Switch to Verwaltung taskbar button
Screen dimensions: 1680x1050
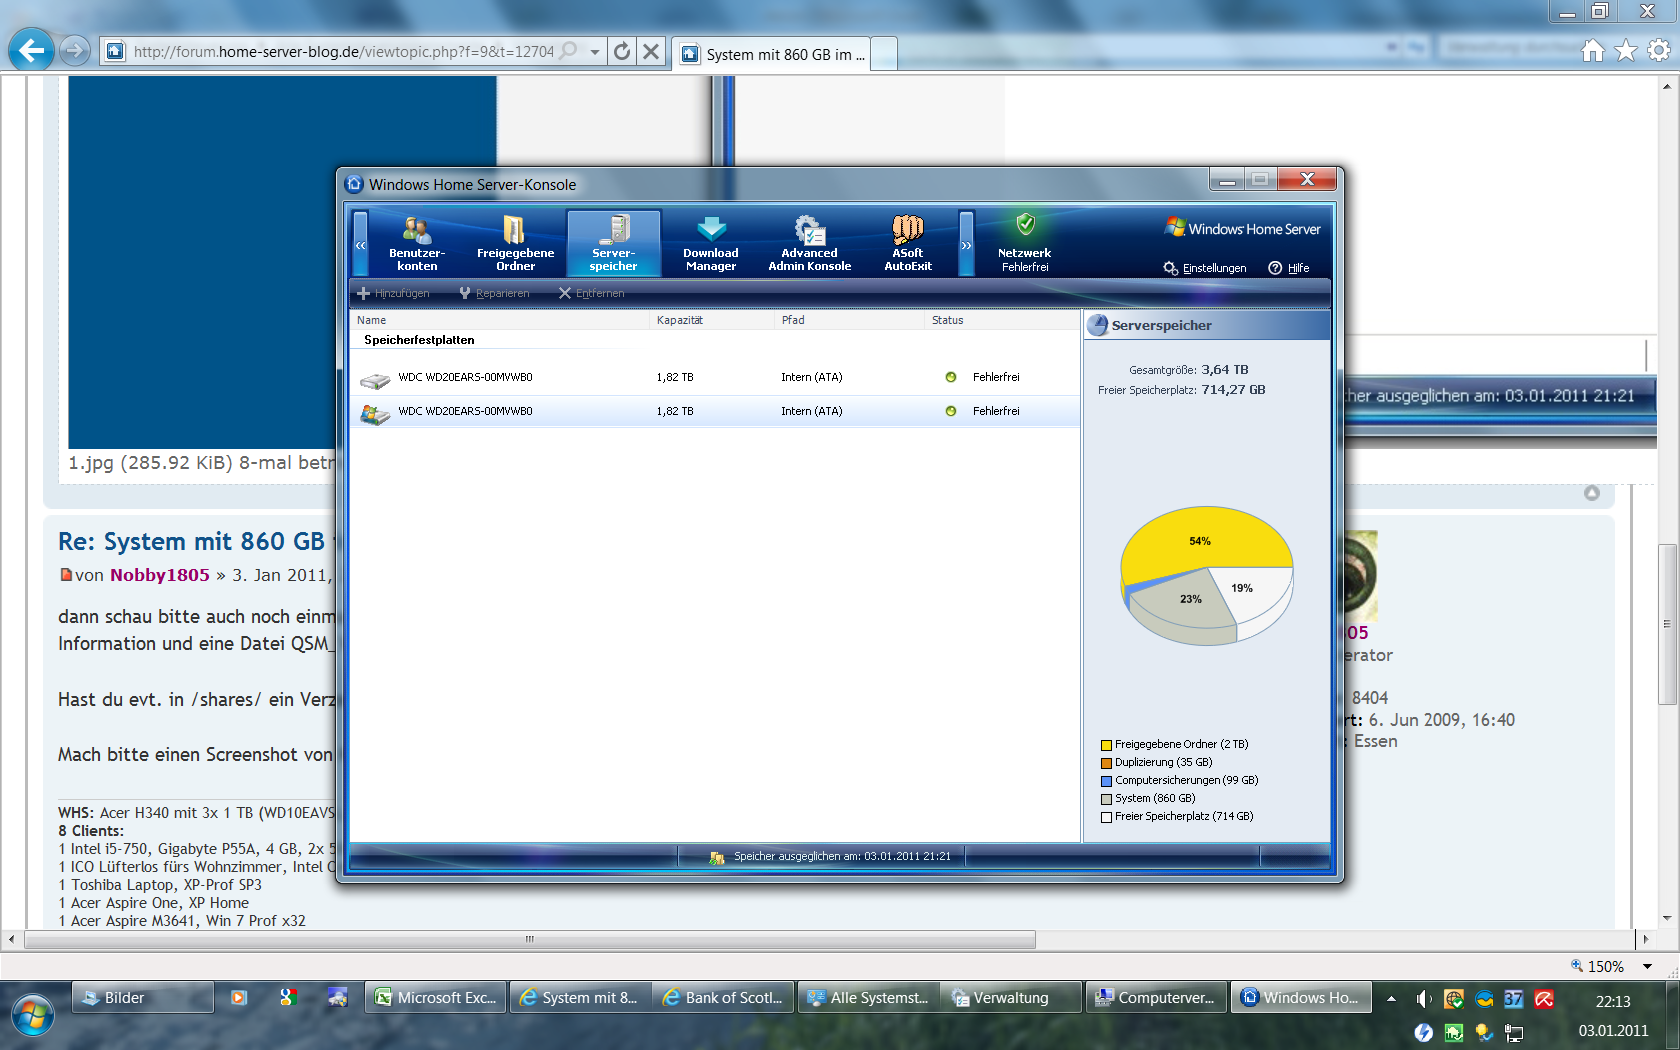pos(1012,998)
